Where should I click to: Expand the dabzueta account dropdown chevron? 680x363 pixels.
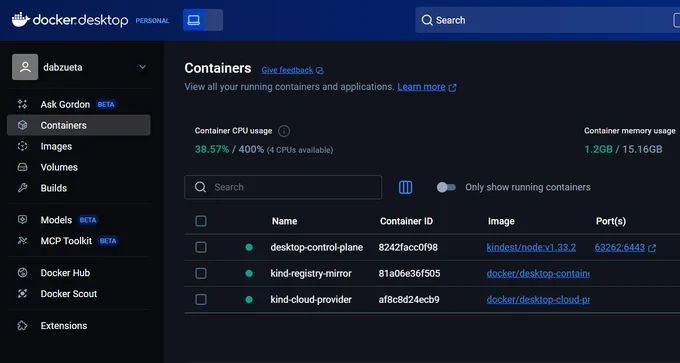143,67
